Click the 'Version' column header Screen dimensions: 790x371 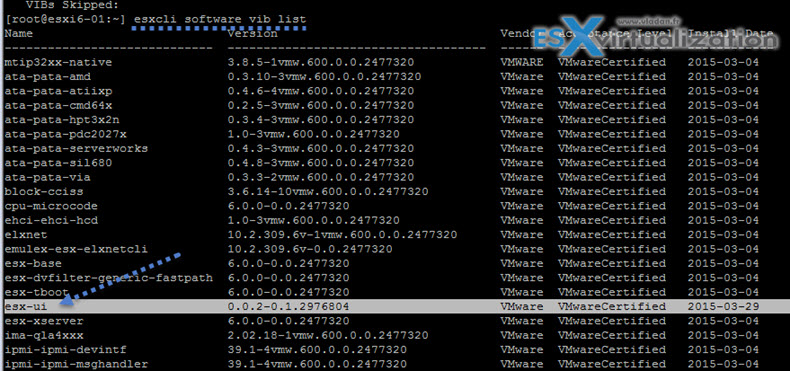coord(252,34)
